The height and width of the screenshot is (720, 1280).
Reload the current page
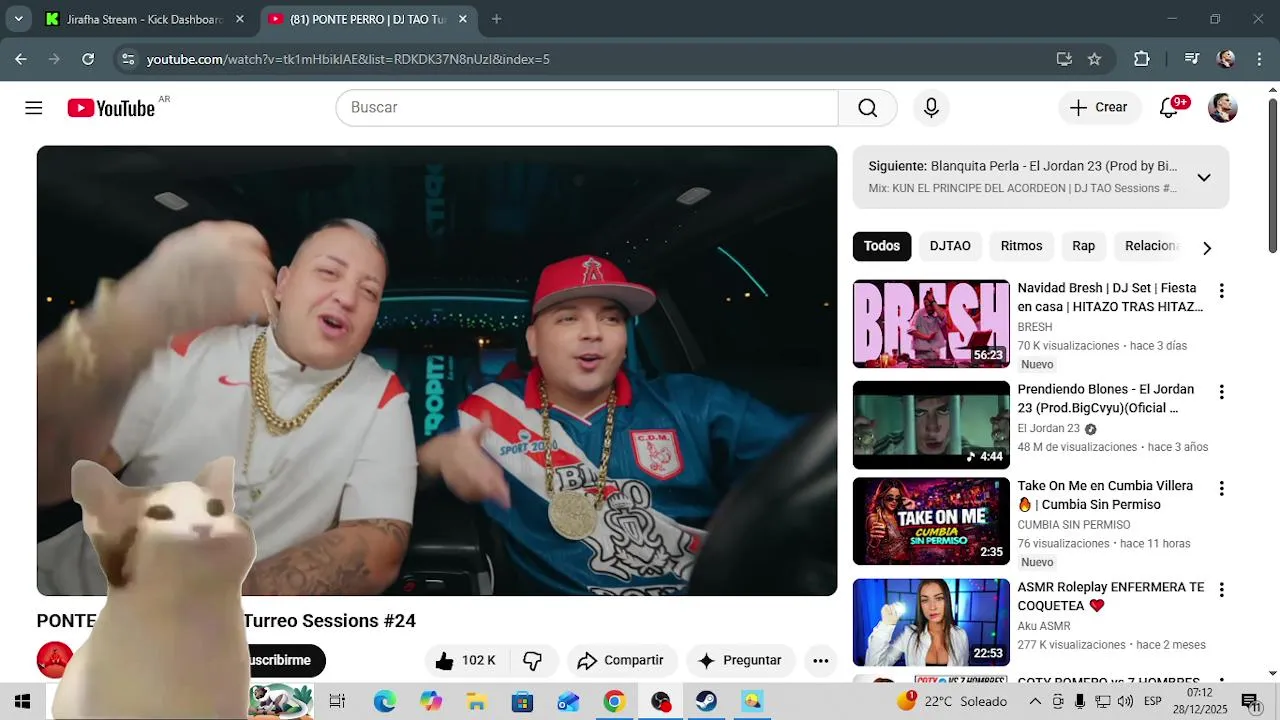(x=88, y=59)
